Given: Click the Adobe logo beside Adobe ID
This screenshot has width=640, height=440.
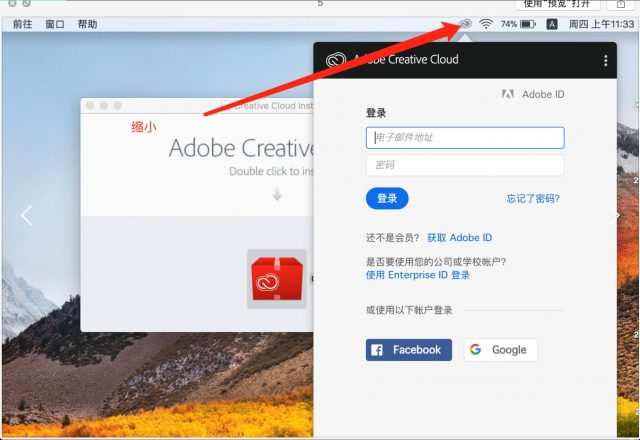Looking at the screenshot, I should [508, 94].
